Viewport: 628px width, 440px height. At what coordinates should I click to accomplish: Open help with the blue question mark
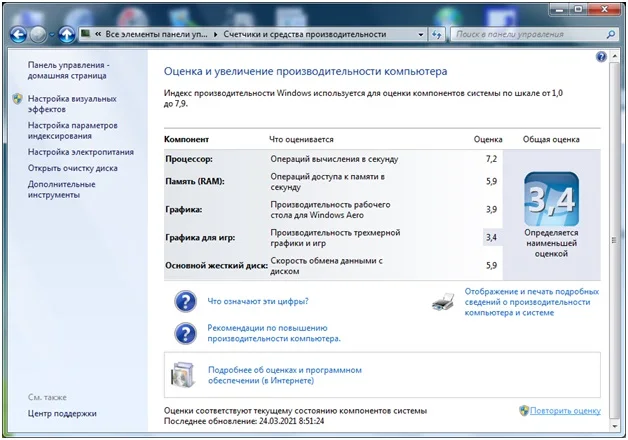(x=601, y=57)
